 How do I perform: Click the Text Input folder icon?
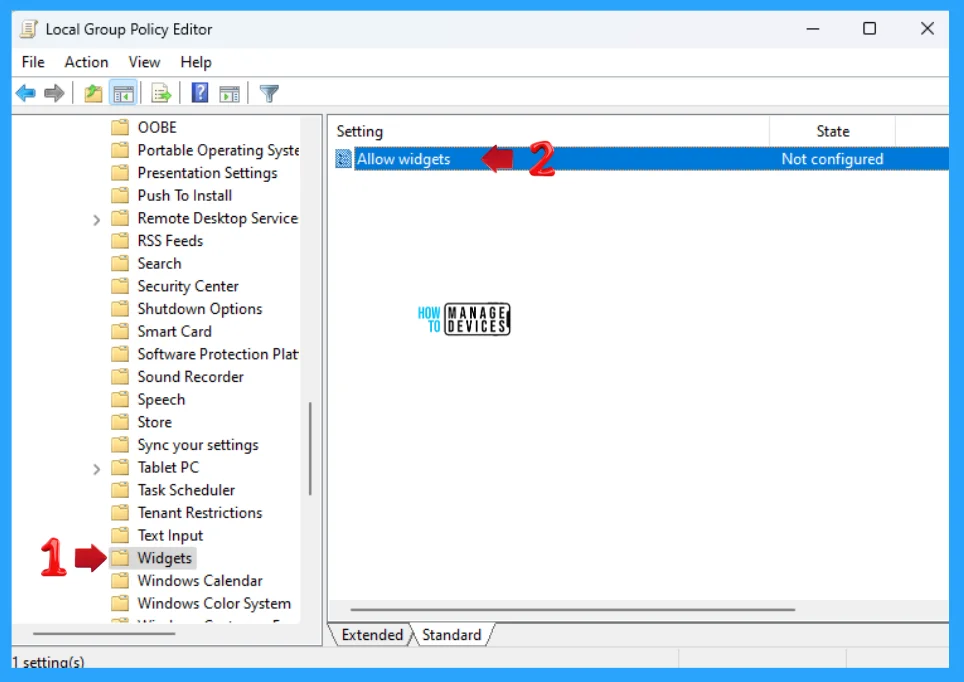click(x=120, y=535)
